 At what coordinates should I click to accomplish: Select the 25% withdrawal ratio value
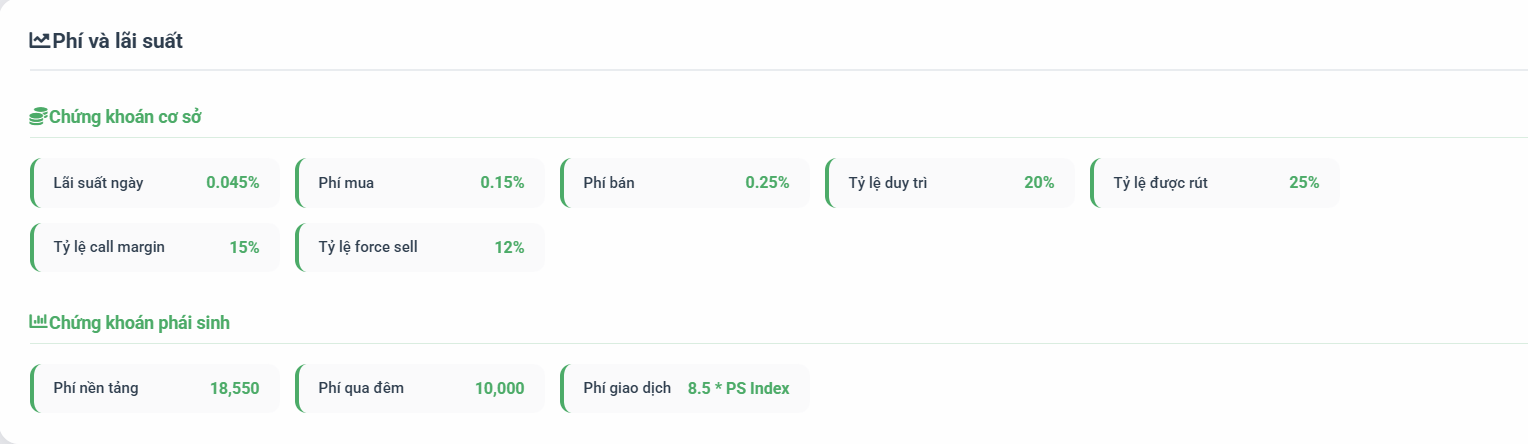point(1304,183)
